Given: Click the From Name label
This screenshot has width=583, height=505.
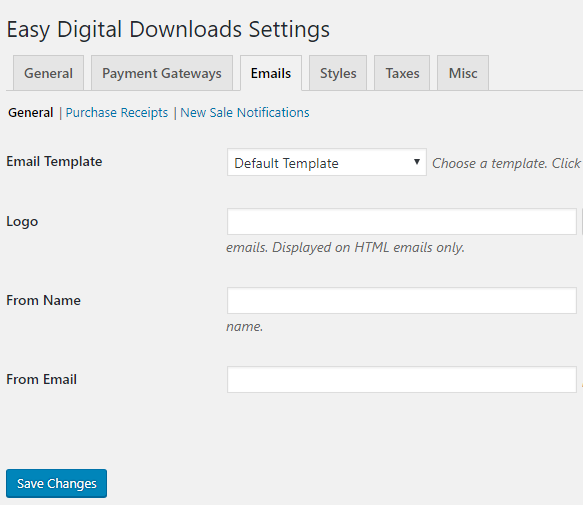Looking at the screenshot, I should click(x=44, y=300).
